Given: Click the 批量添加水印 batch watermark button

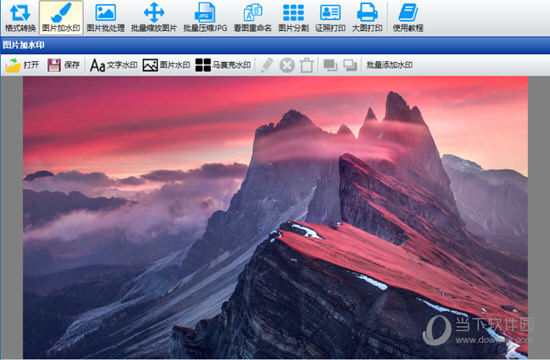Looking at the screenshot, I should pyautogui.click(x=389, y=65).
